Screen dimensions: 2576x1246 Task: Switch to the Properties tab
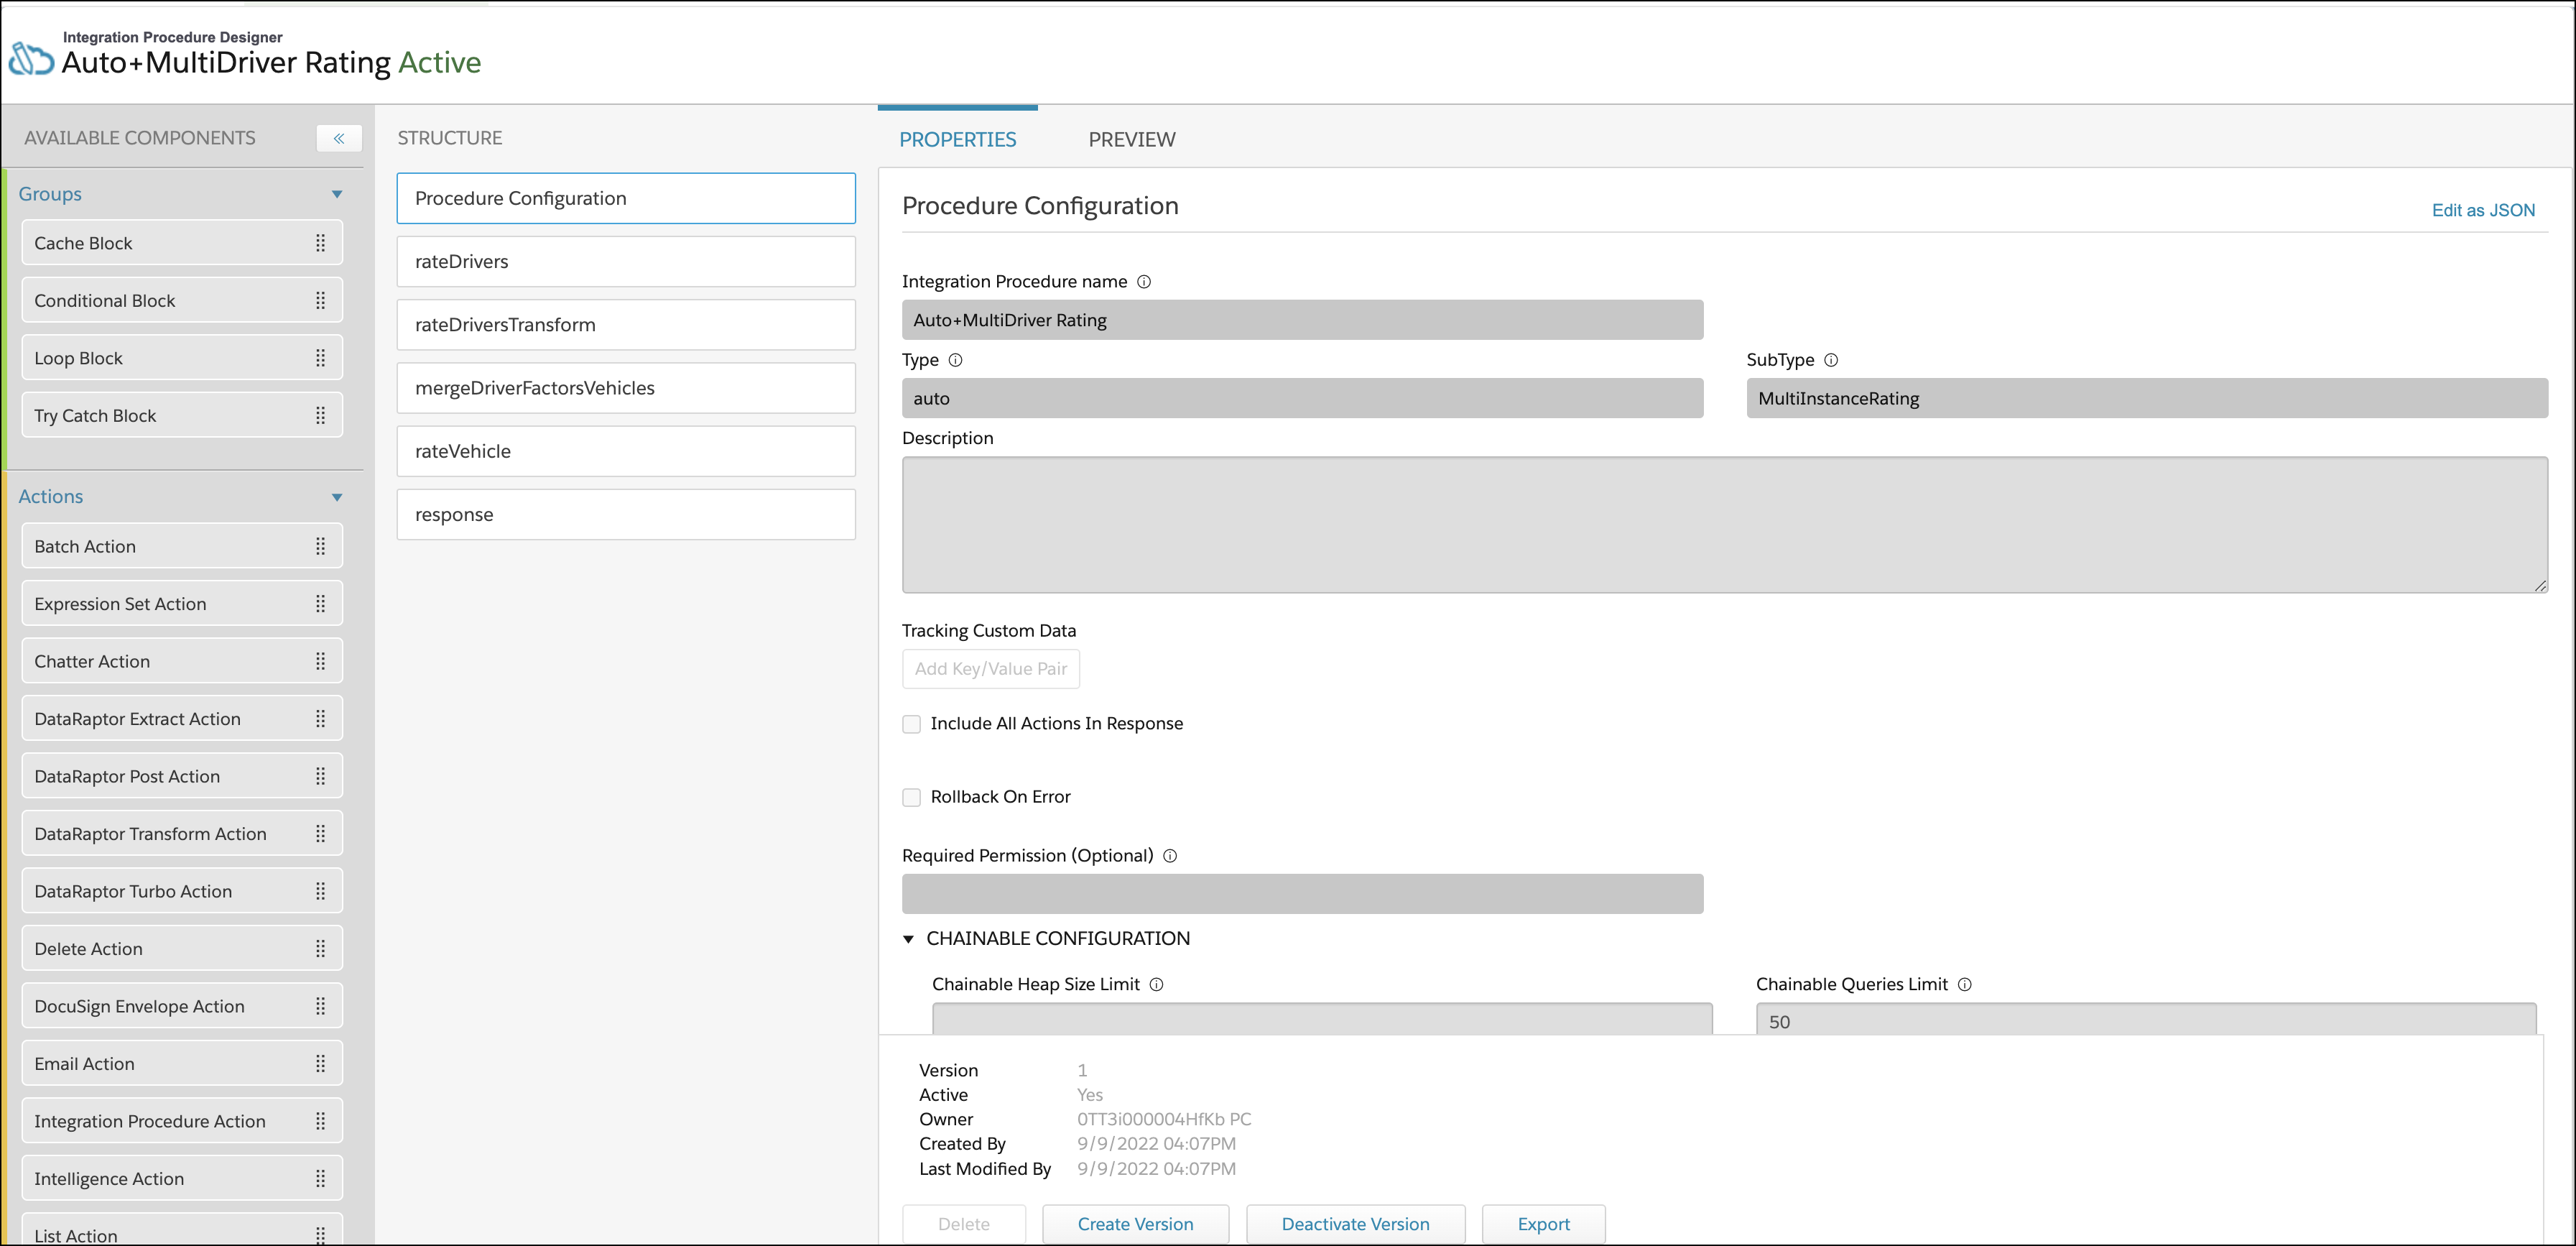click(957, 139)
